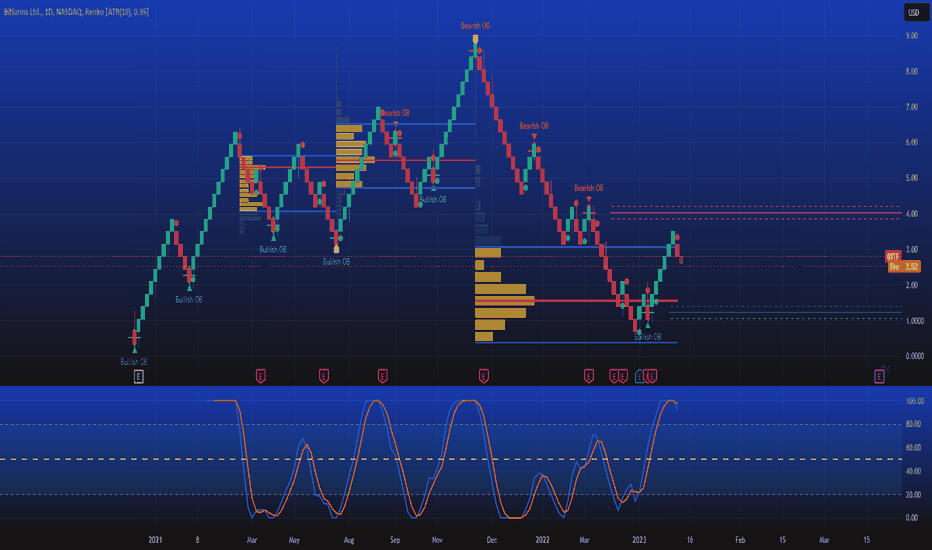Select the Bearish OB label near the 7.00 level

pyautogui.click(x=395, y=113)
